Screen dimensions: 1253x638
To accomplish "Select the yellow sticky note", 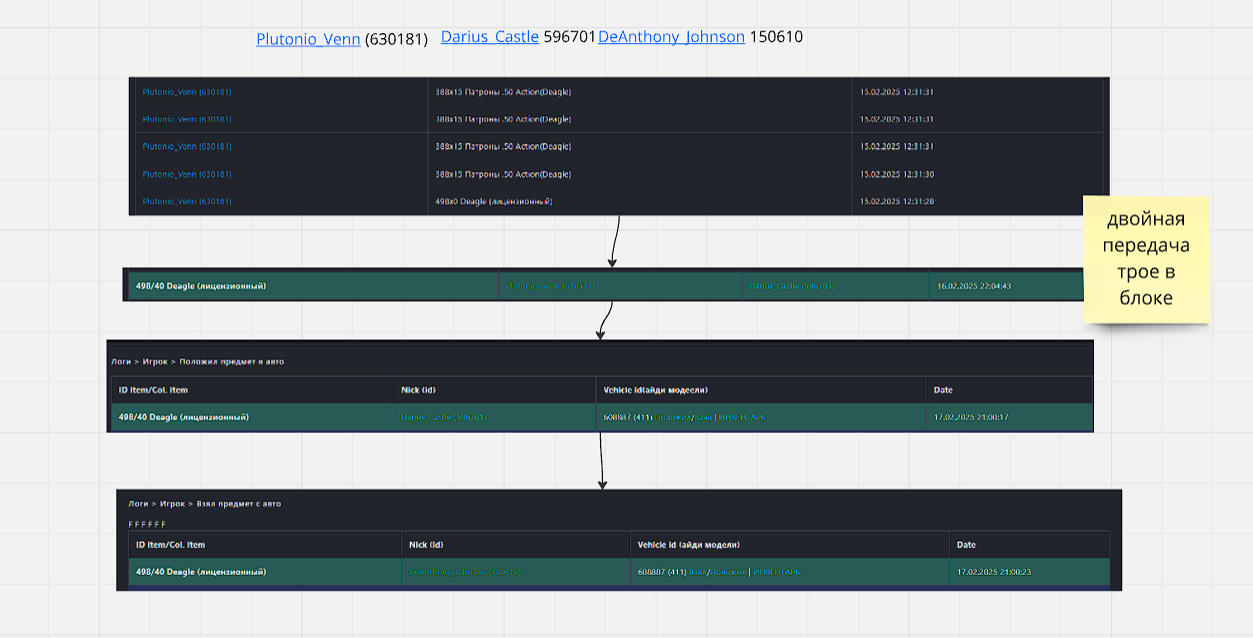I will pyautogui.click(x=1146, y=259).
